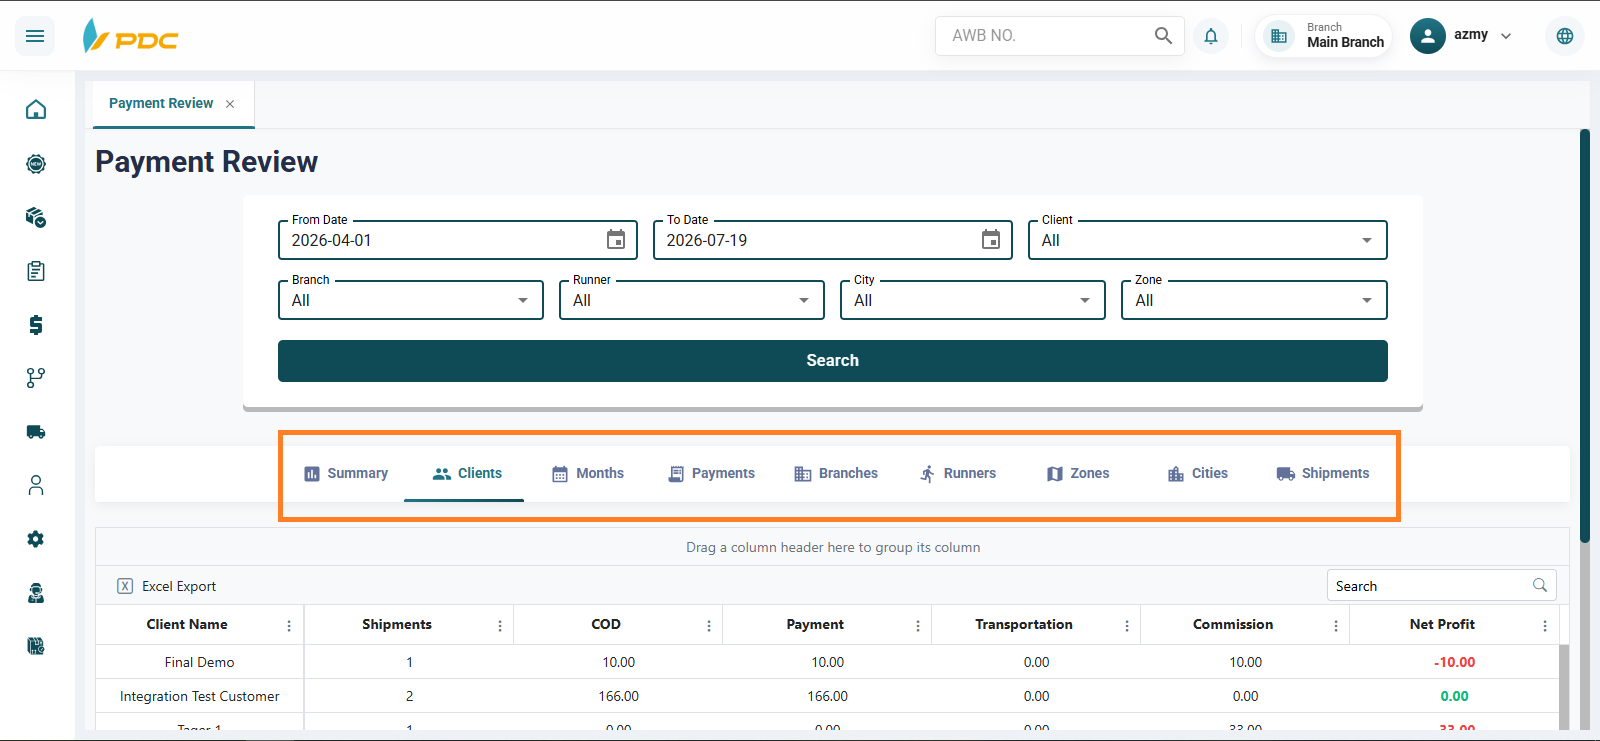The width and height of the screenshot is (1600, 741).
Task: Open the Shipments tab
Action: click(1323, 474)
